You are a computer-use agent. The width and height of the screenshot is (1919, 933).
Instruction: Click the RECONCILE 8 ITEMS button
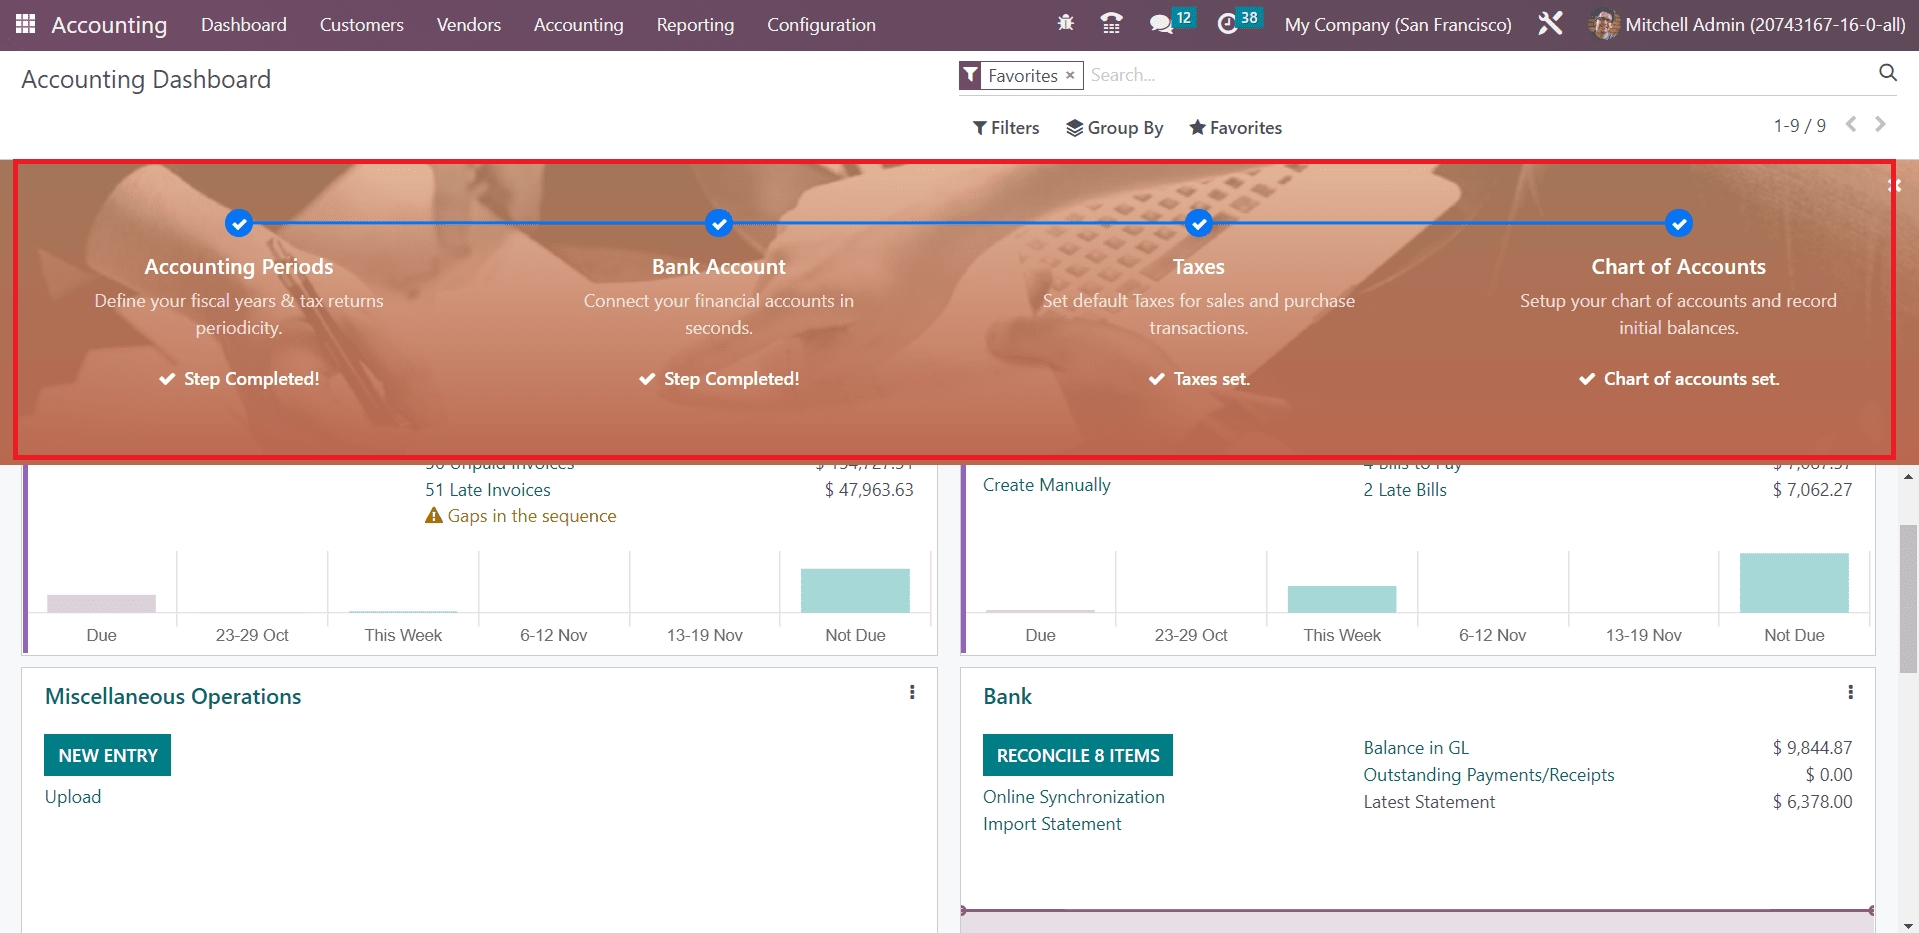point(1077,755)
